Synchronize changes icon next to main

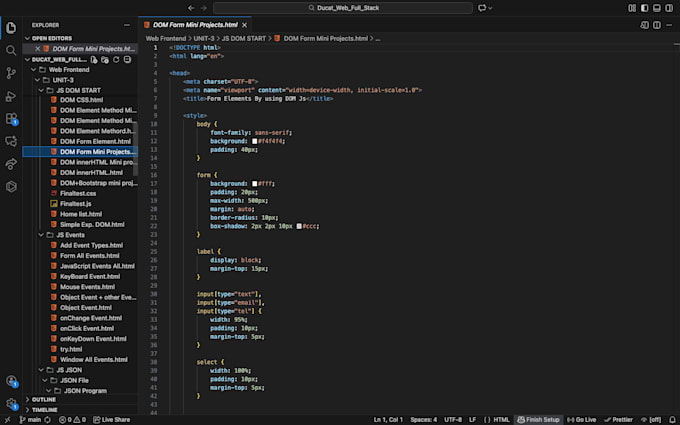48,419
